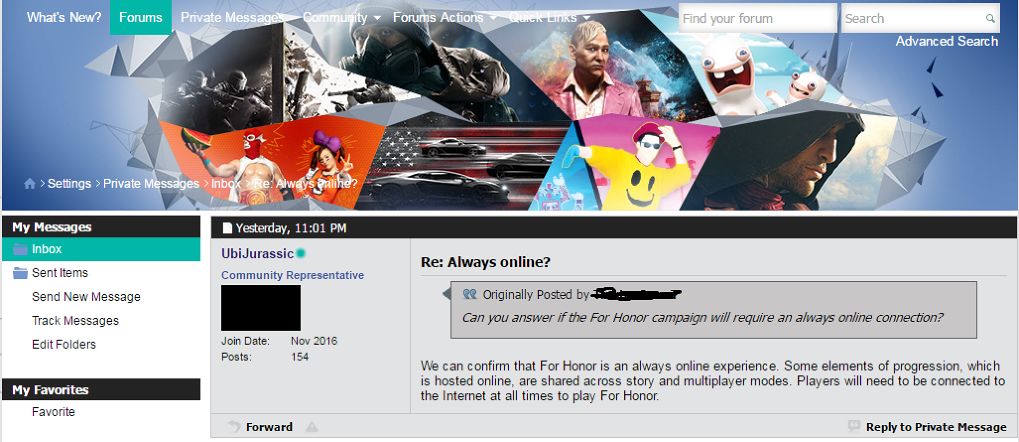Click the quote marks icon in quoted post
Image resolution: width=1019 pixels, height=442 pixels.
[x=469, y=294]
